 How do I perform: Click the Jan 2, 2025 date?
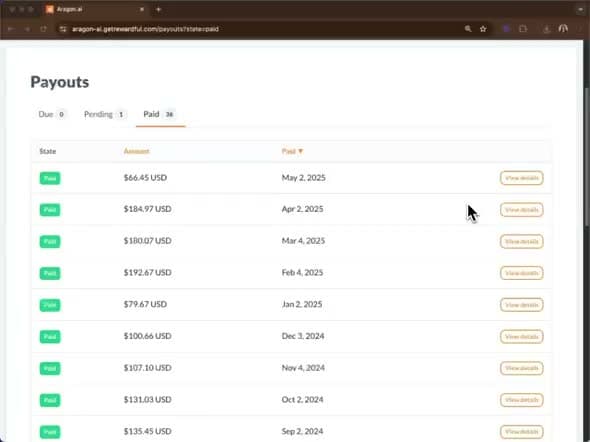point(302,304)
